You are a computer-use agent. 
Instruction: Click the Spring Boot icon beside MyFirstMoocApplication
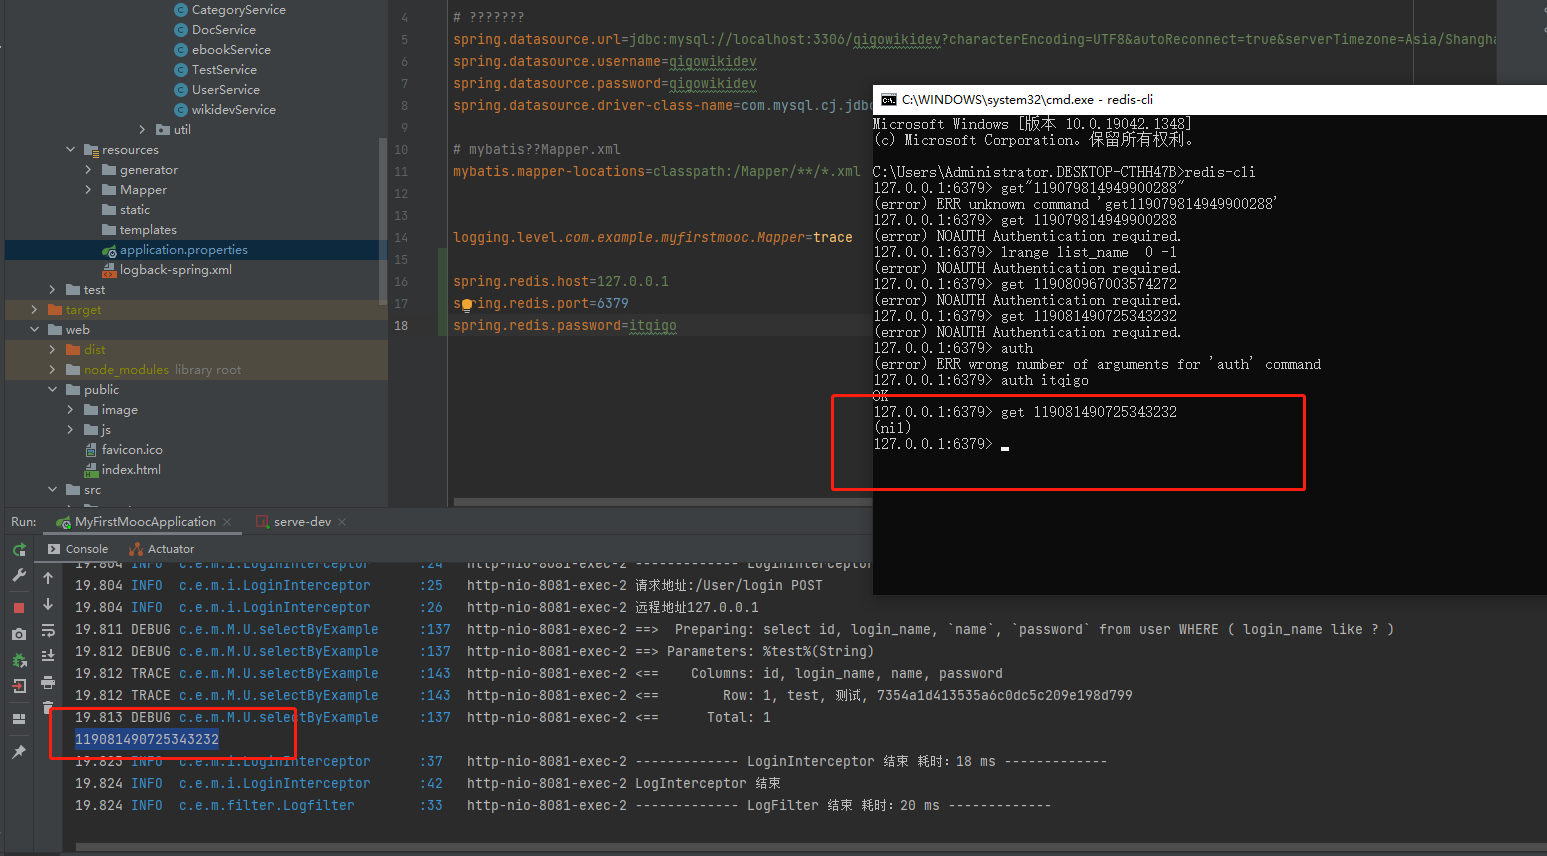pyautogui.click(x=64, y=522)
